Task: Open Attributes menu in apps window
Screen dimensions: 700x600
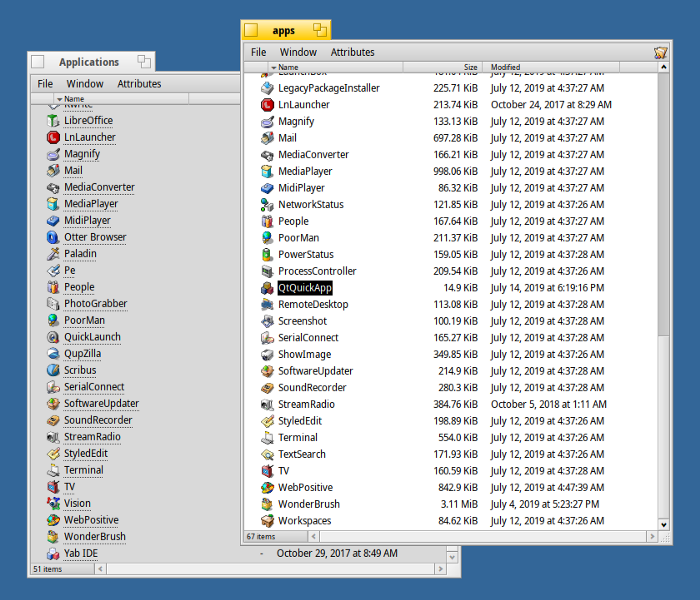Action: click(352, 52)
